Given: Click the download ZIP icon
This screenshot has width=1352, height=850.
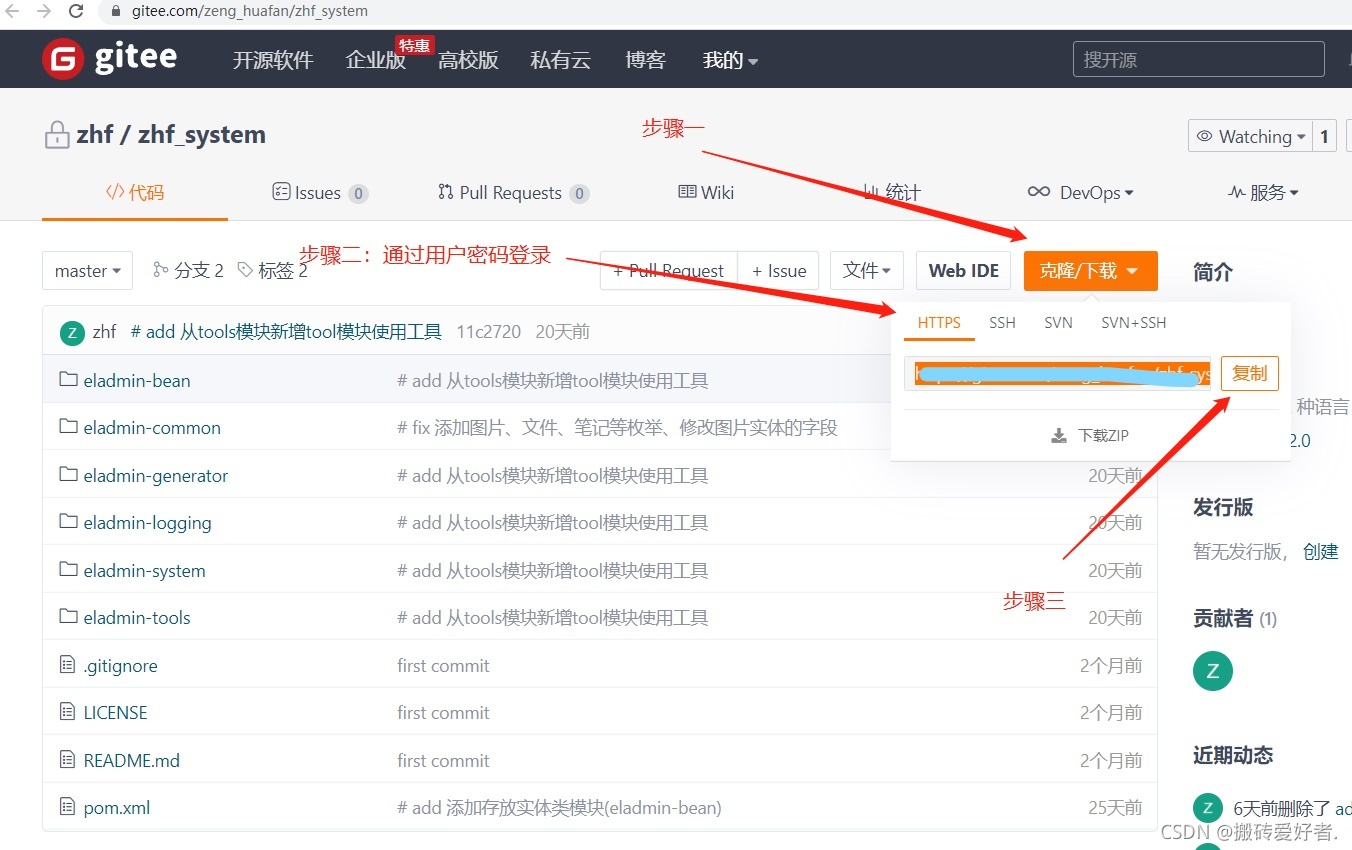Looking at the screenshot, I should click(x=1059, y=436).
